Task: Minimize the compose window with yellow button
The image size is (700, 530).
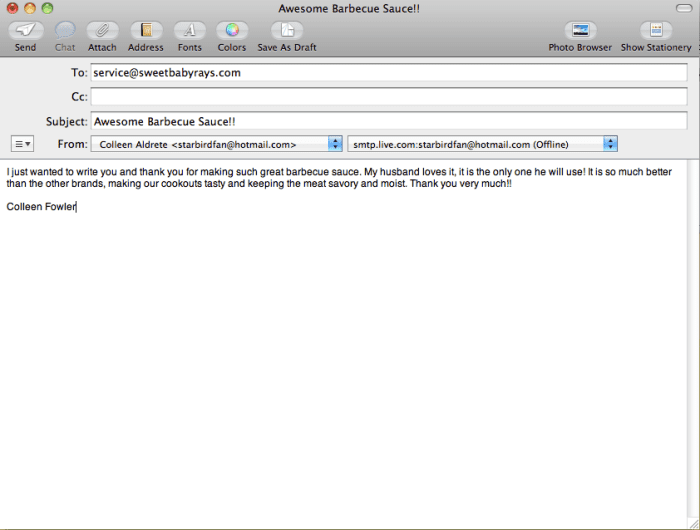Action: 30,8
